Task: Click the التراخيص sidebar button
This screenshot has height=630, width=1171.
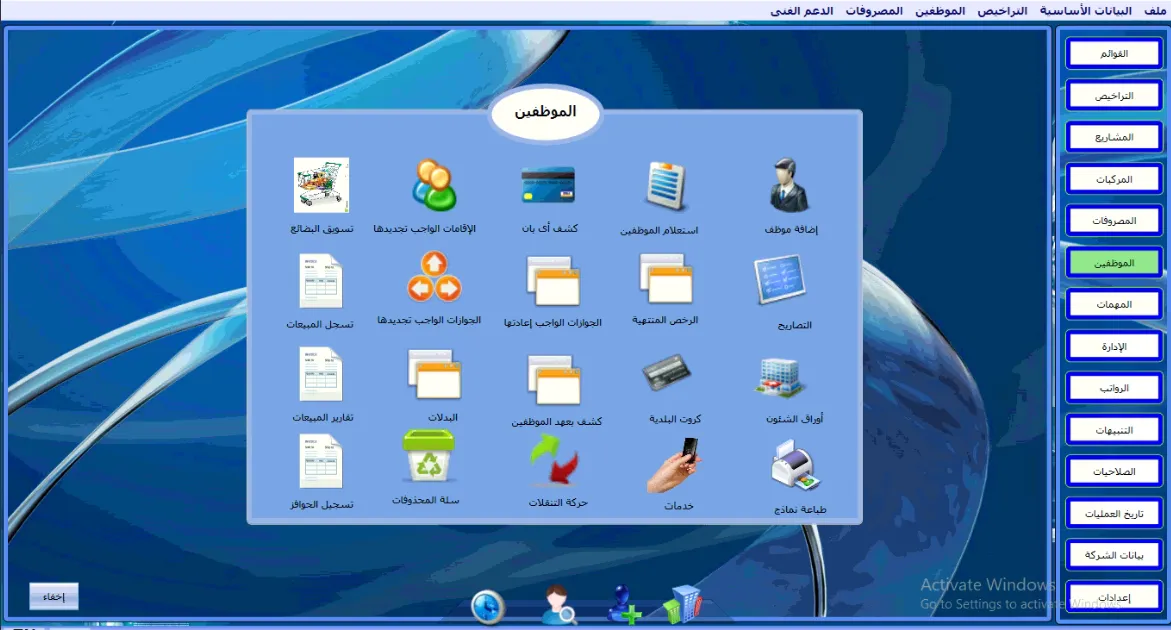Action: 1113,96
